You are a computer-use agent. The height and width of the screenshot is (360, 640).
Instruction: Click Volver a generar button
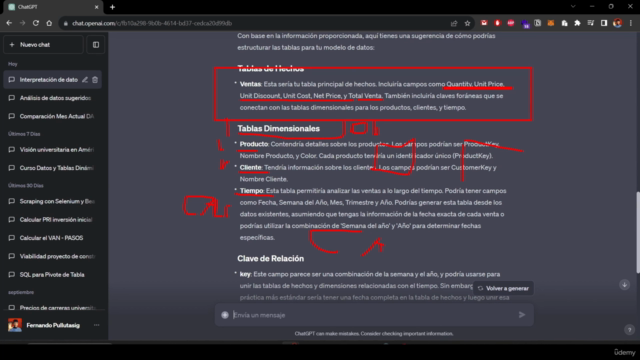(x=503, y=288)
